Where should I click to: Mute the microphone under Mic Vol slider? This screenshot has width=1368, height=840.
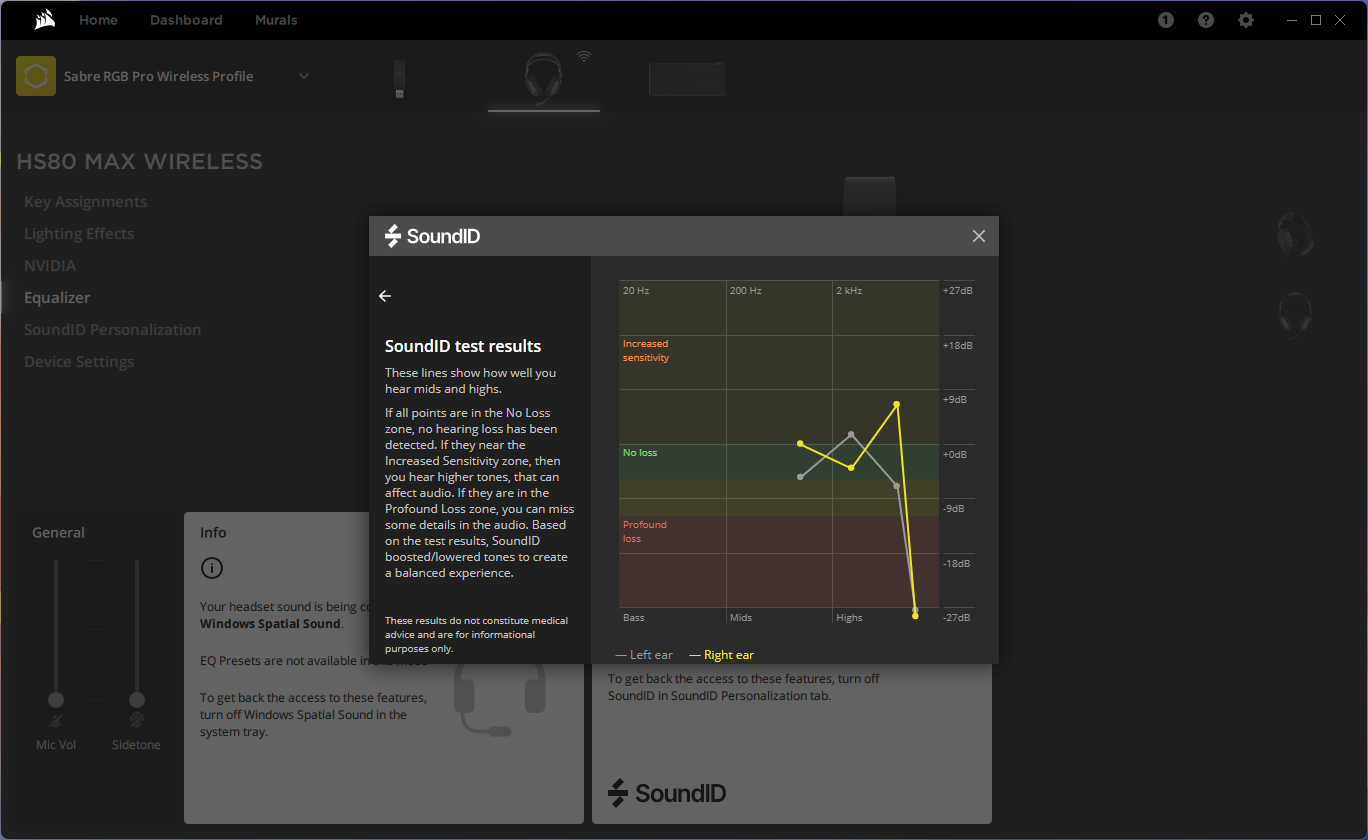[56, 721]
